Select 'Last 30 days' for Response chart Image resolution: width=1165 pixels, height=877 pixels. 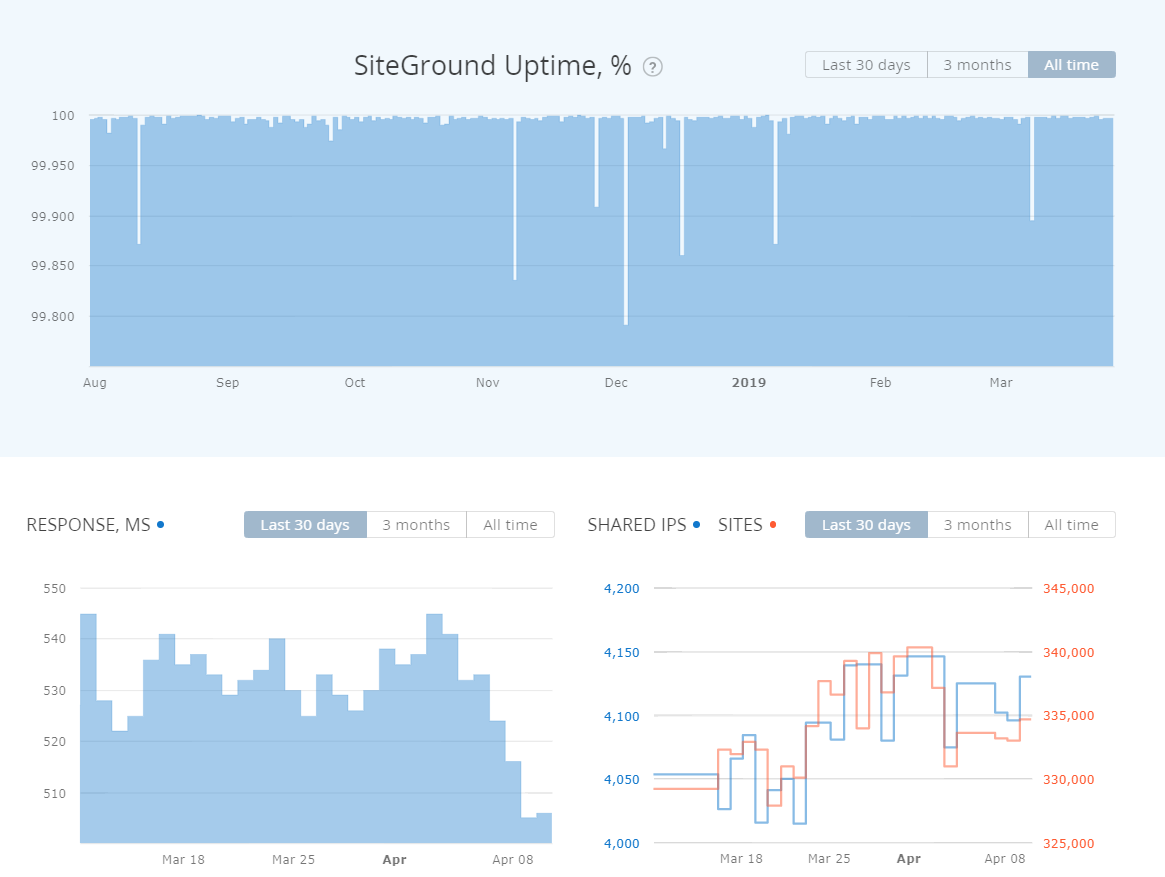[305, 525]
